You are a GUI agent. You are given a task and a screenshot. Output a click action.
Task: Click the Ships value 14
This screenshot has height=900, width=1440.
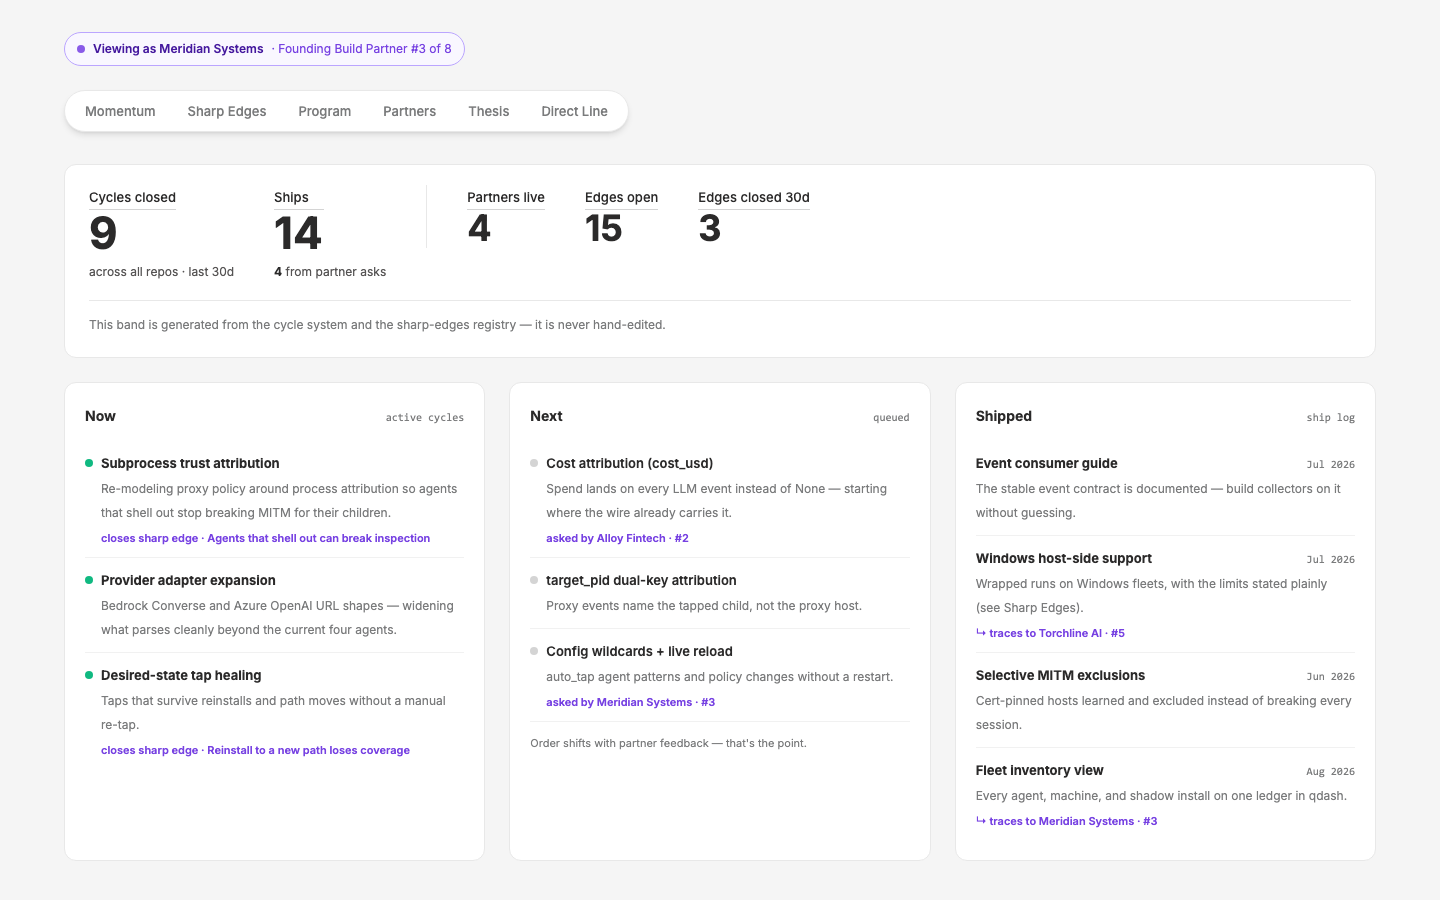point(298,234)
